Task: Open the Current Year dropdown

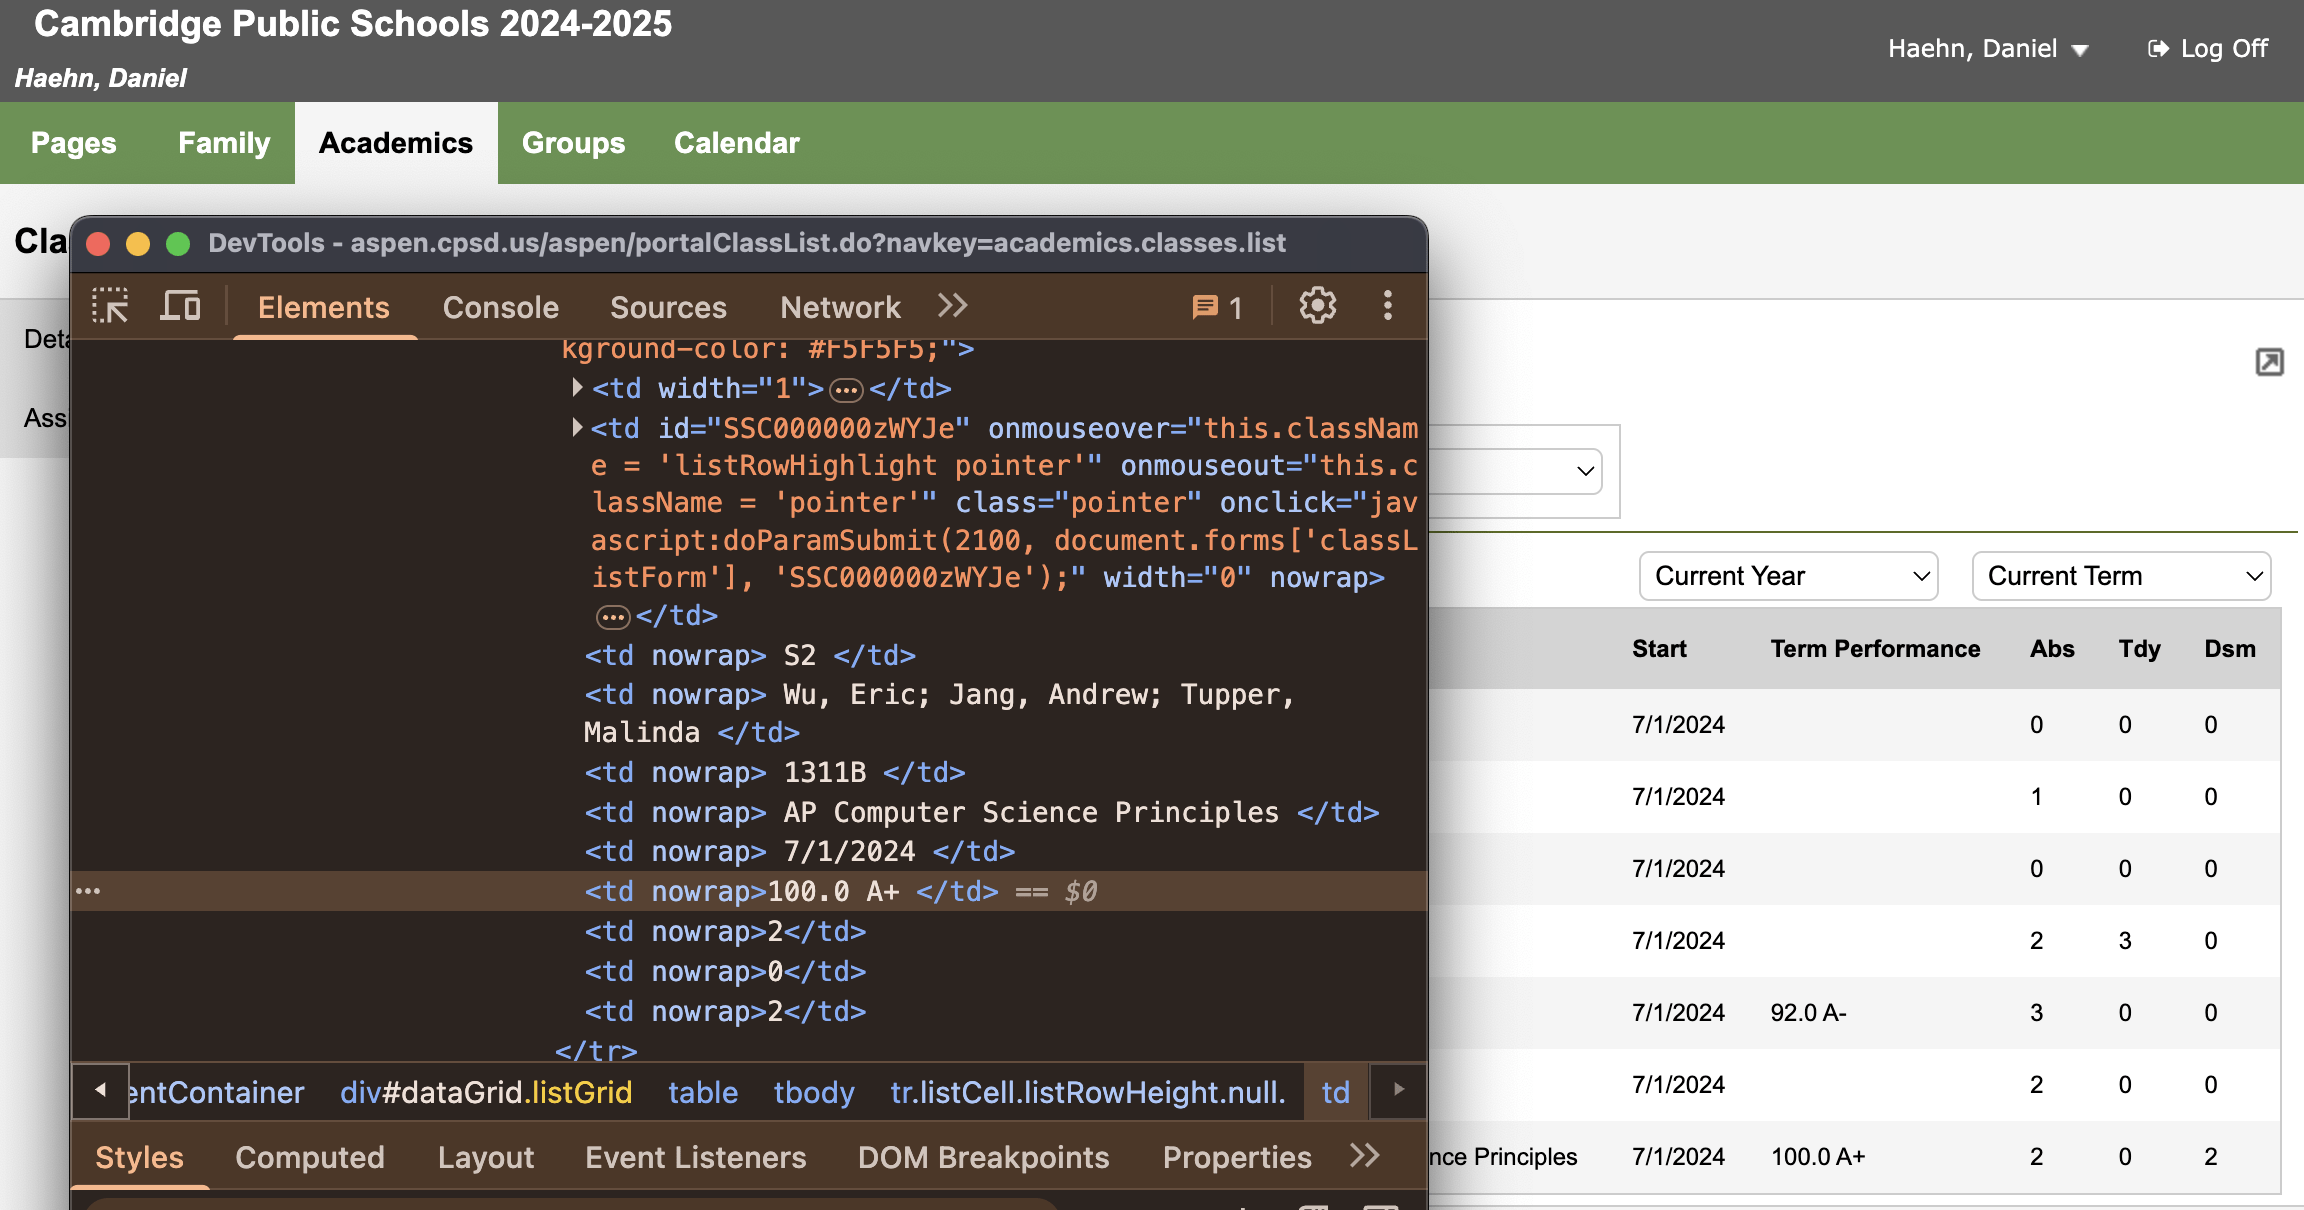Action: [1788, 576]
